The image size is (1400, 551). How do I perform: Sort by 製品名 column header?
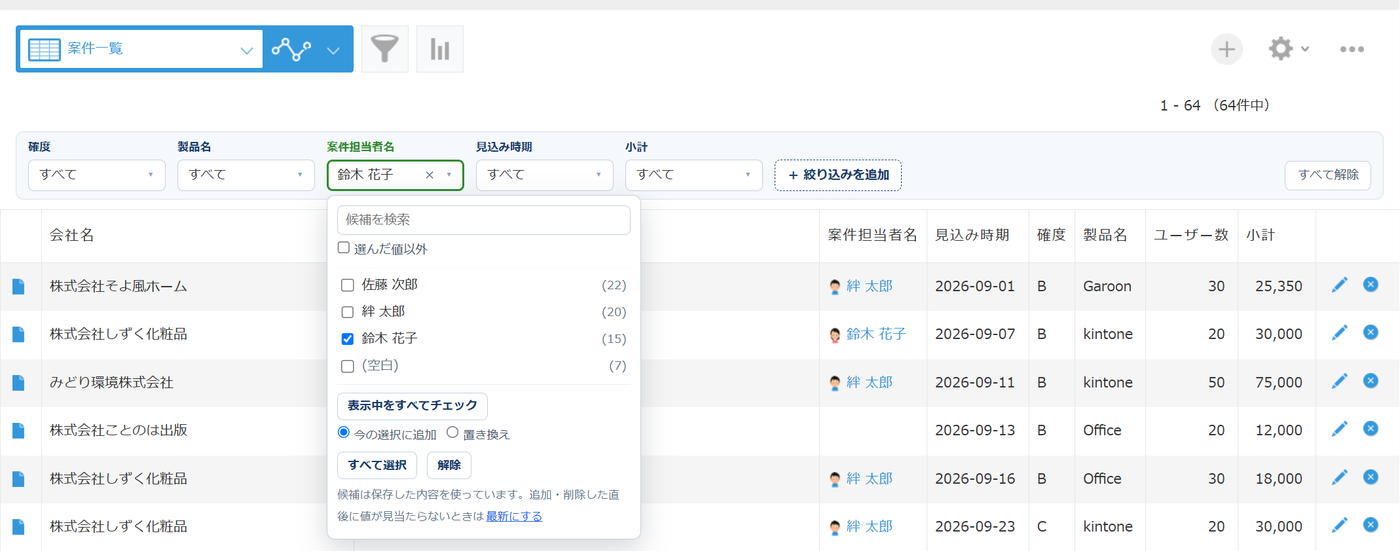coord(1105,235)
